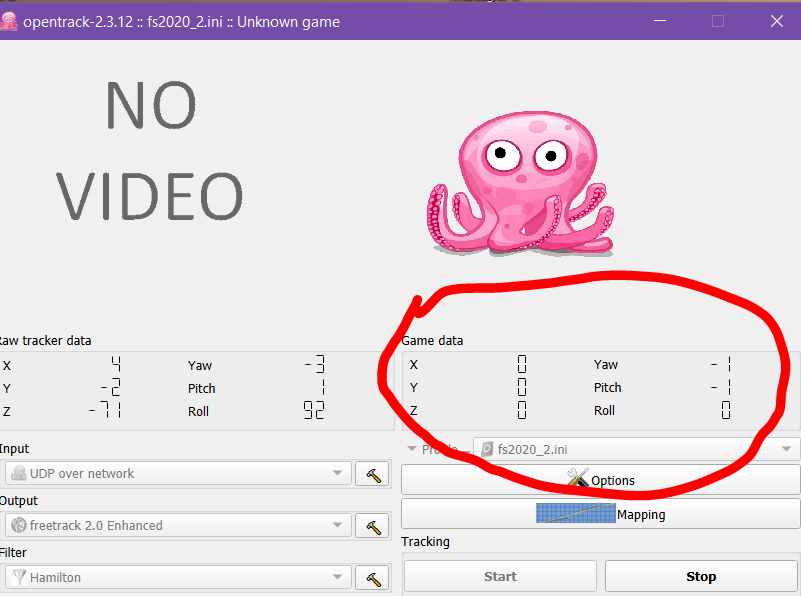Click the pink octopus pose preview
This screenshot has height=596, width=801.
(520, 183)
